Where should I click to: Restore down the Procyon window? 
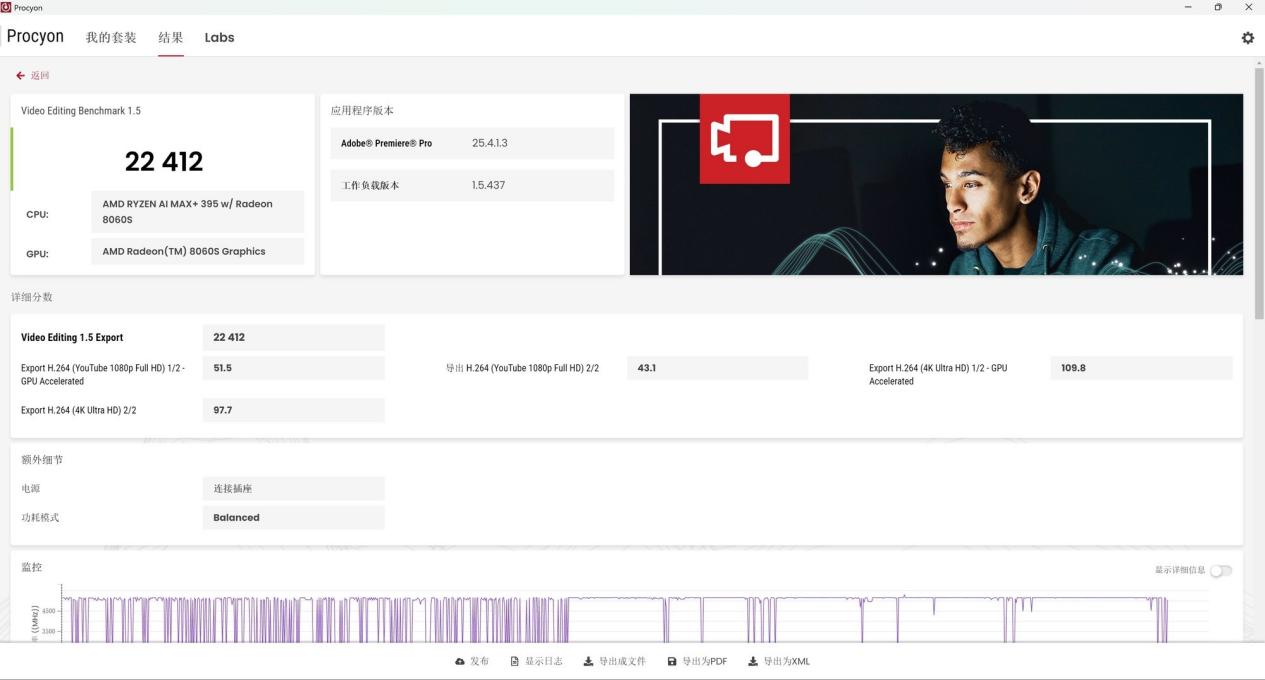pos(1217,7)
